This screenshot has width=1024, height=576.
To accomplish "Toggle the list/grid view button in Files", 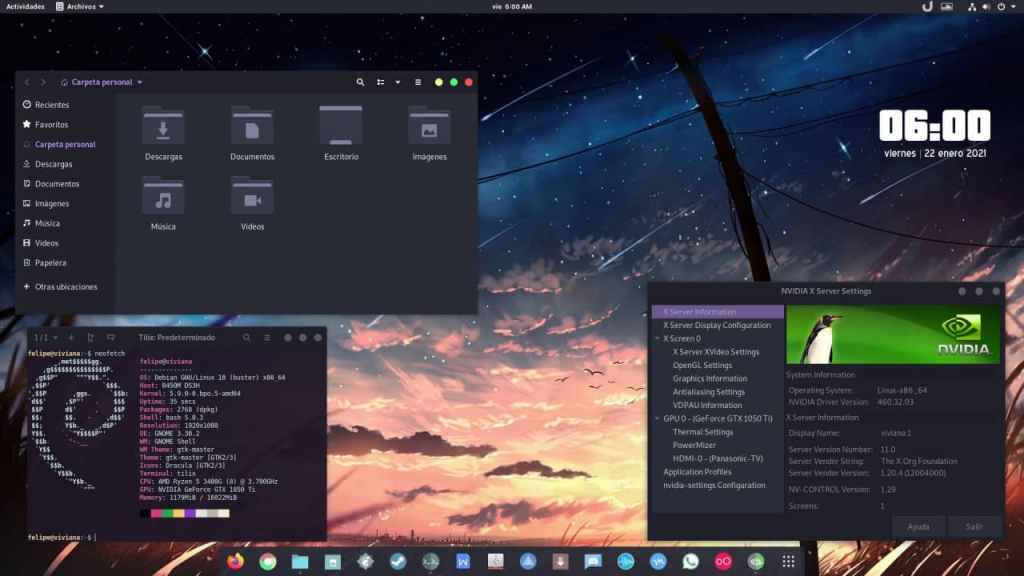I will (x=381, y=82).
